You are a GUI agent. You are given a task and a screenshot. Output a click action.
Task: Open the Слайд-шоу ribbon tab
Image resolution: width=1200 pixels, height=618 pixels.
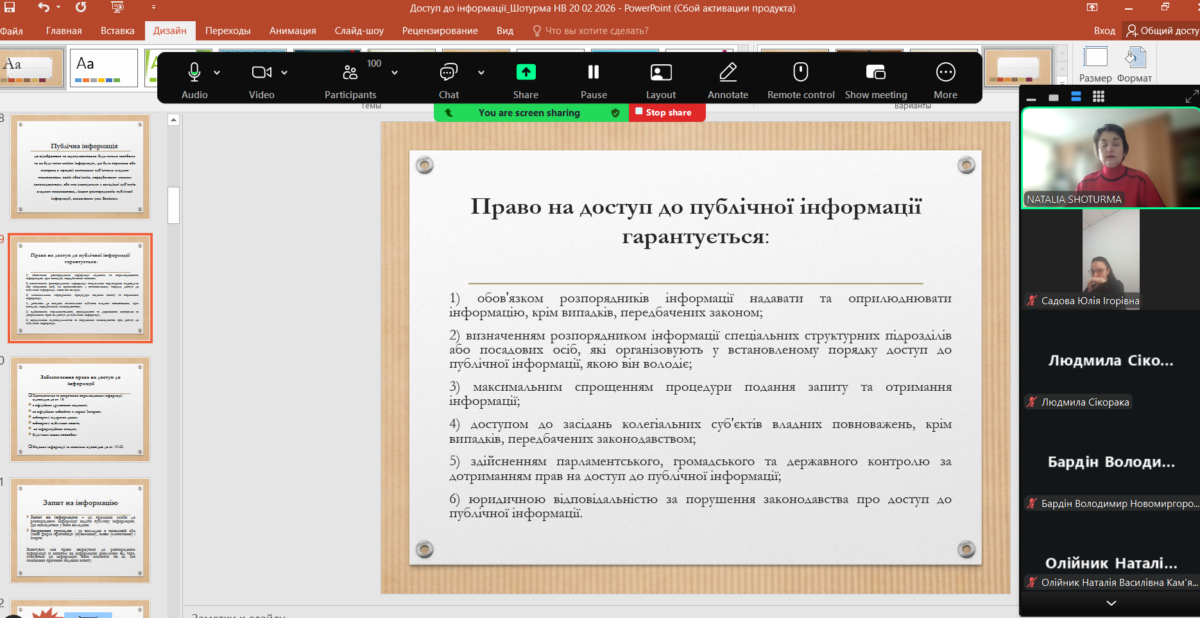point(361,31)
